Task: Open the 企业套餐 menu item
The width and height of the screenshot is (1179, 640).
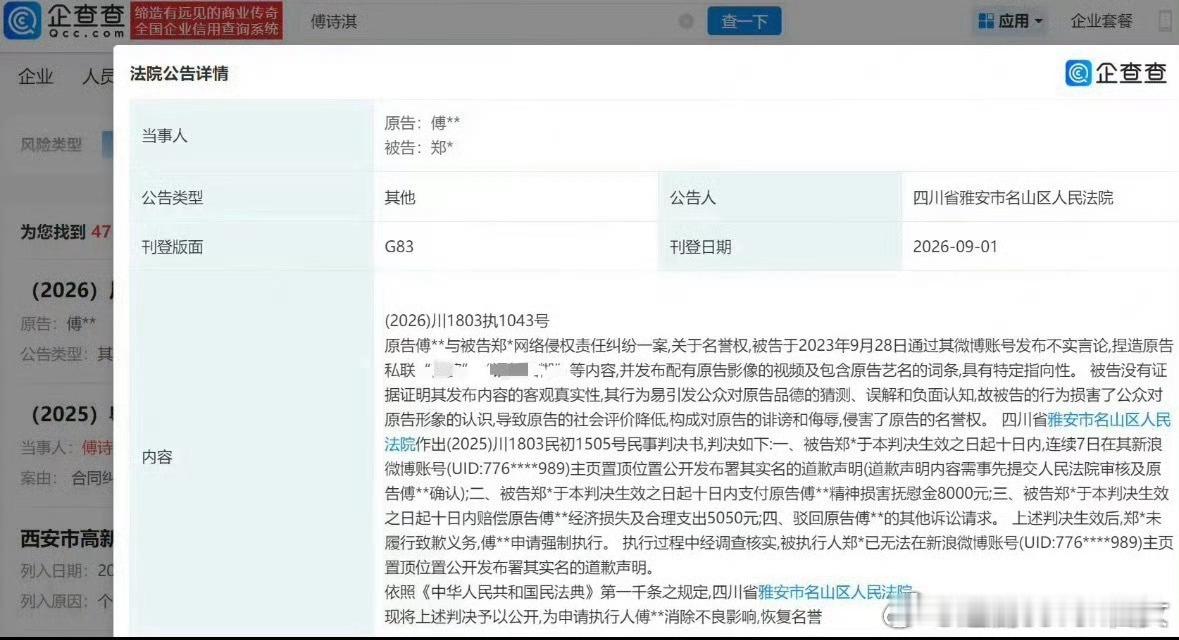Action: [x=1101, y=21]
